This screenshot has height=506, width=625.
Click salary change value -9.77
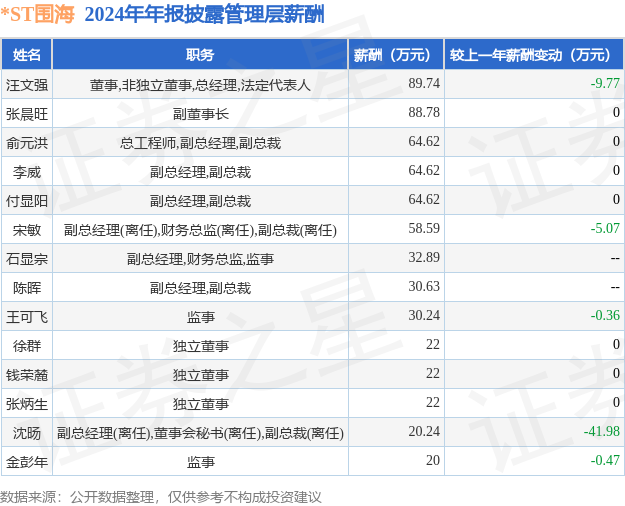click(x=605, y=83)
